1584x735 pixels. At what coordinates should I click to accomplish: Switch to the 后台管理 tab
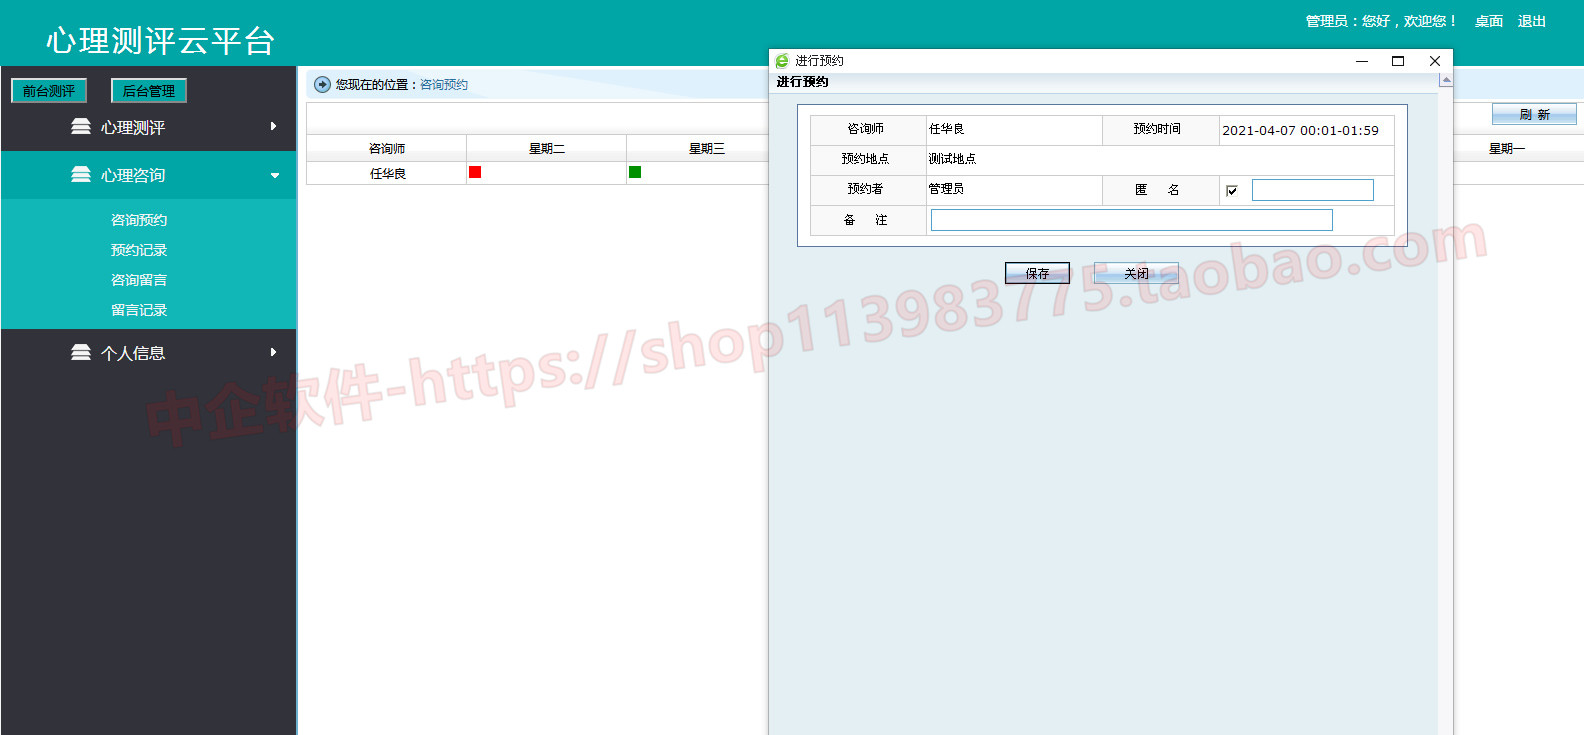point(149,91)
